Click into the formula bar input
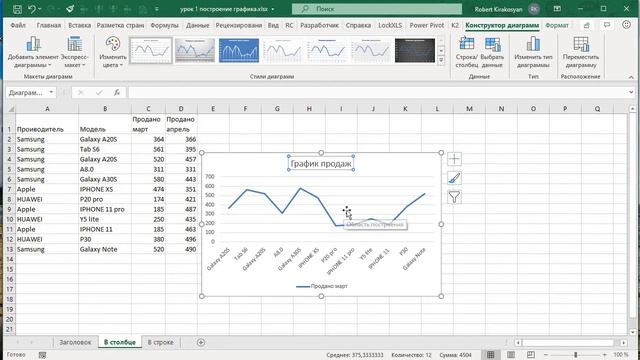Viewport: 640px width, 360px height. click(378, 93)
